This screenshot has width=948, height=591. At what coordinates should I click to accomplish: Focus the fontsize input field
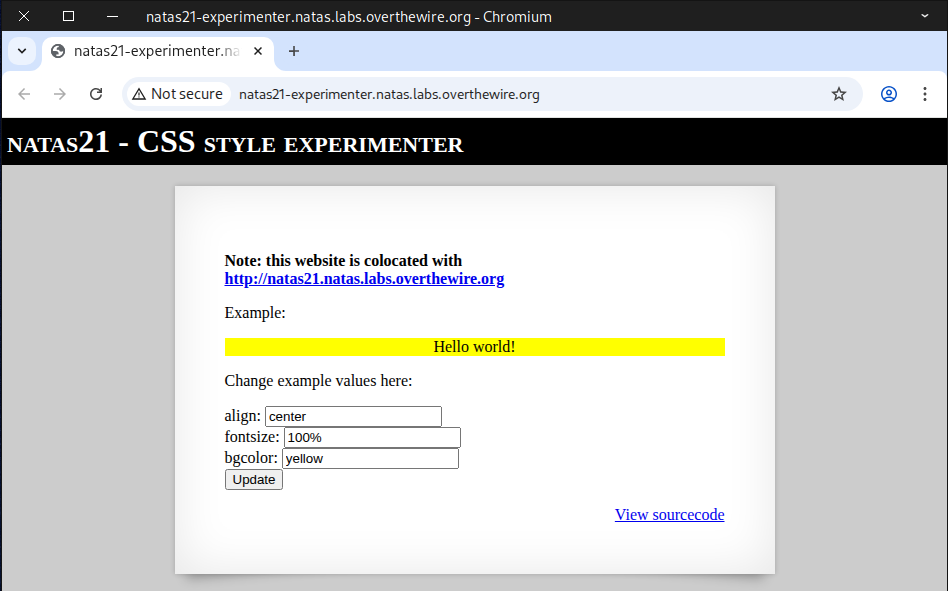point(371,437)
